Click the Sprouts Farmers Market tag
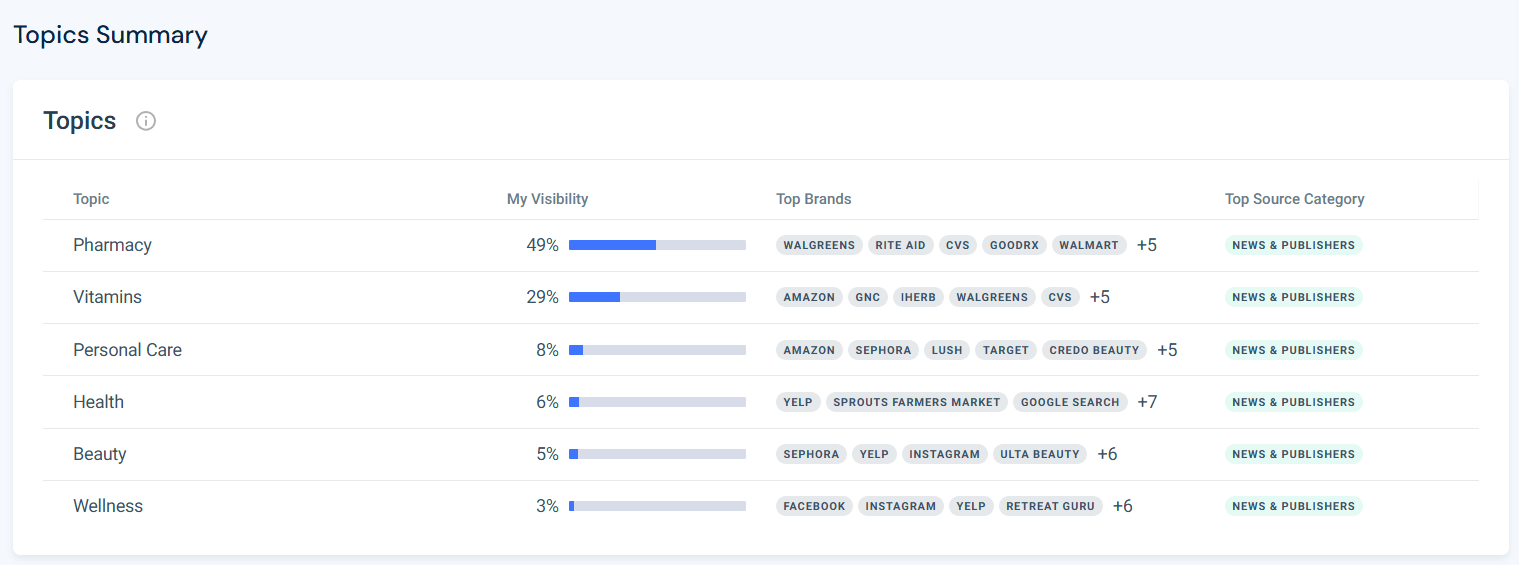 point(917,402)
